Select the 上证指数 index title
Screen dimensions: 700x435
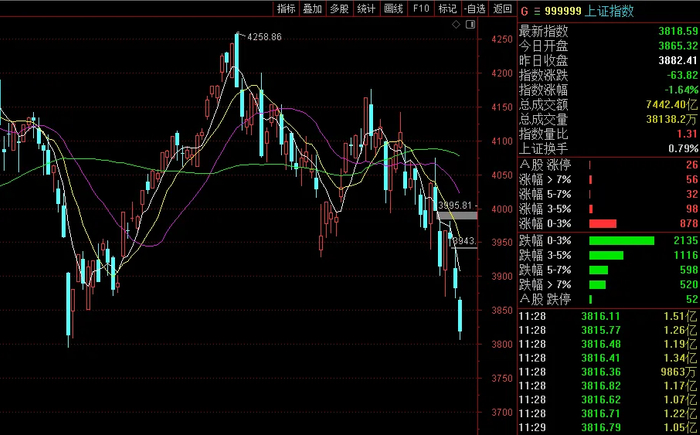(609, 11)
